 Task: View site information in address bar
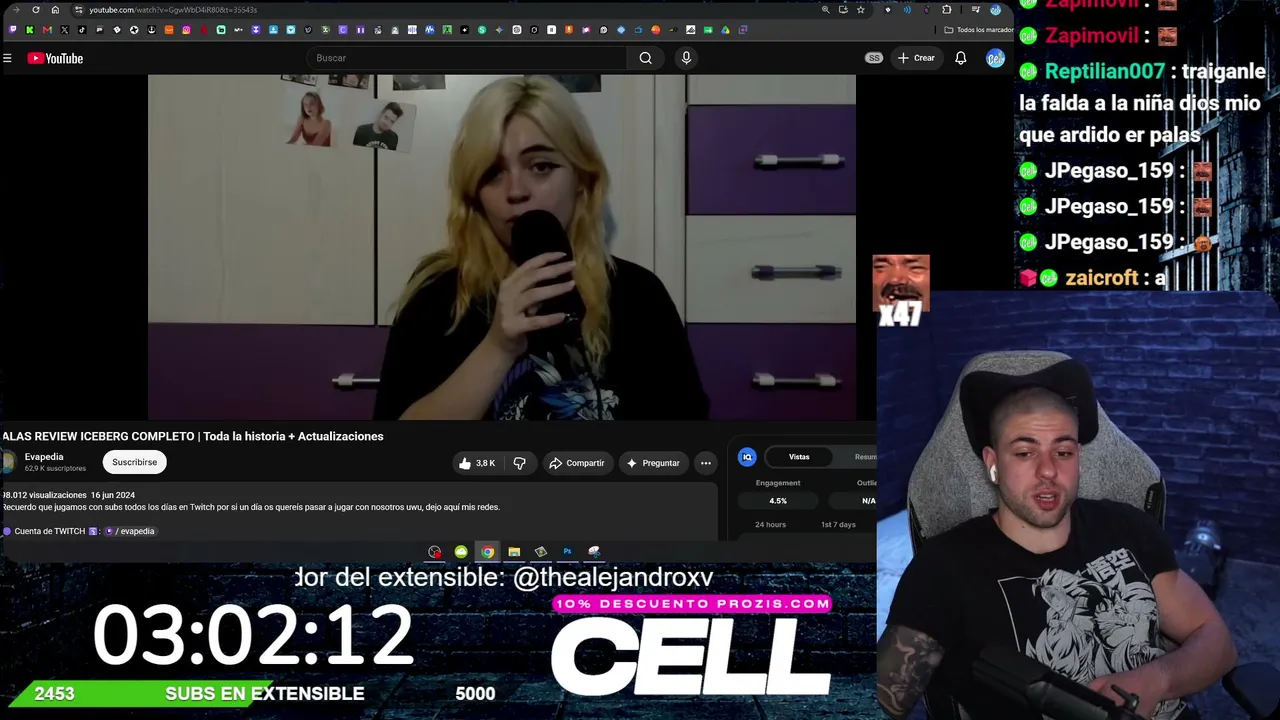click(78, 10)
